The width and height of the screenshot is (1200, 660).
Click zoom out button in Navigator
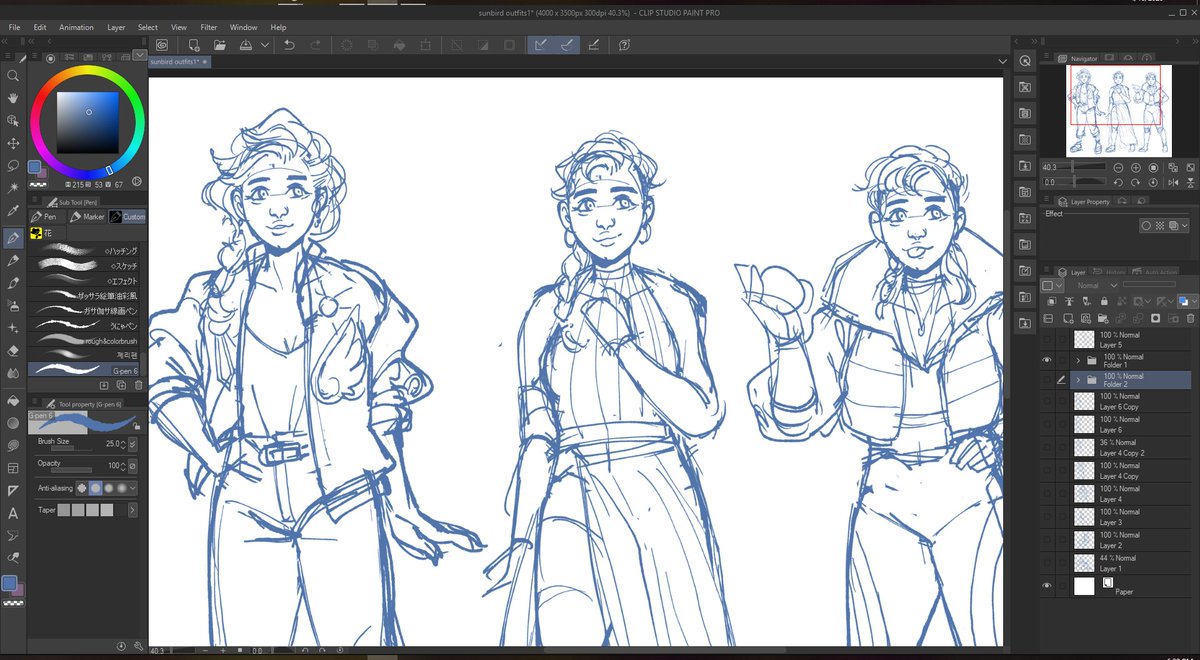point(1118,168)
